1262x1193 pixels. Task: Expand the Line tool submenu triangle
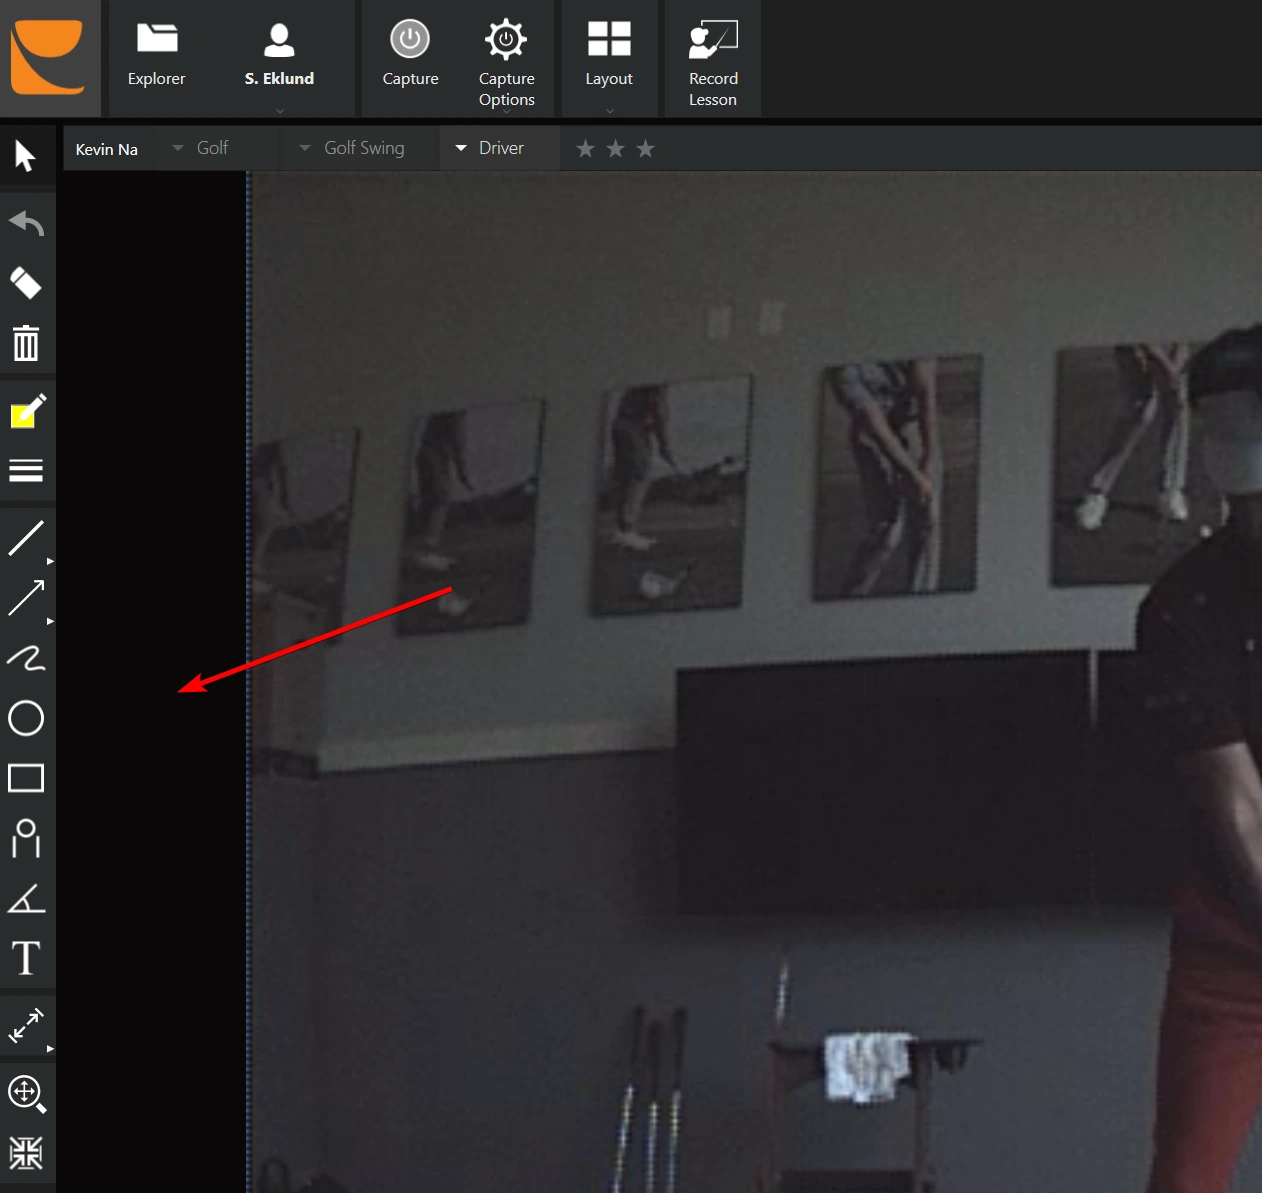pyautogui.click(x=50, y=562)
